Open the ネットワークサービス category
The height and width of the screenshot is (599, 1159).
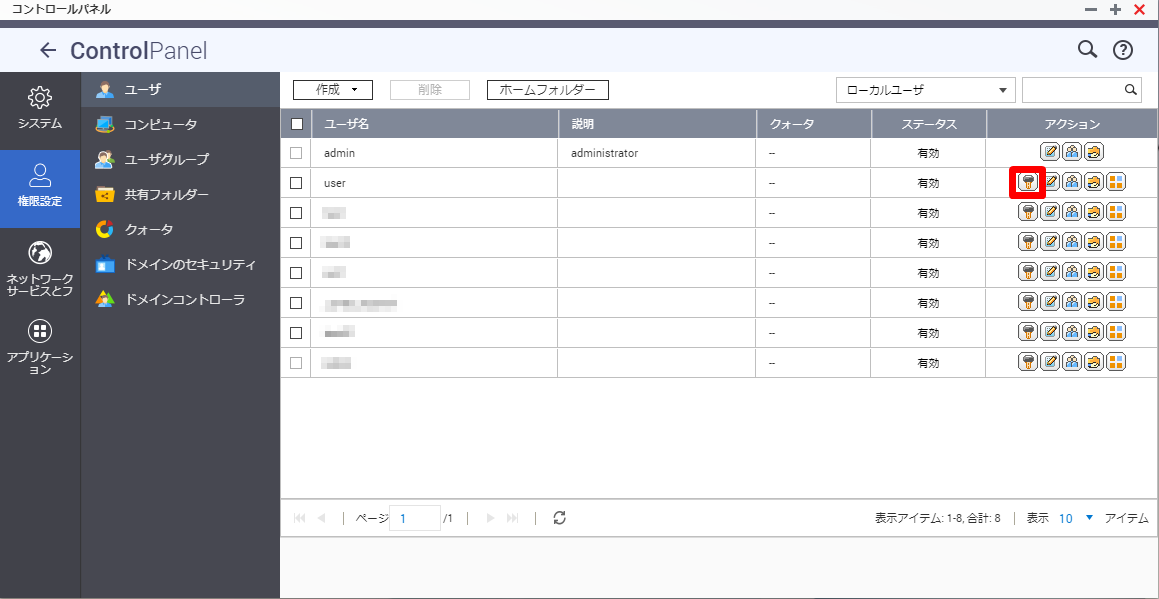point(40,268)
